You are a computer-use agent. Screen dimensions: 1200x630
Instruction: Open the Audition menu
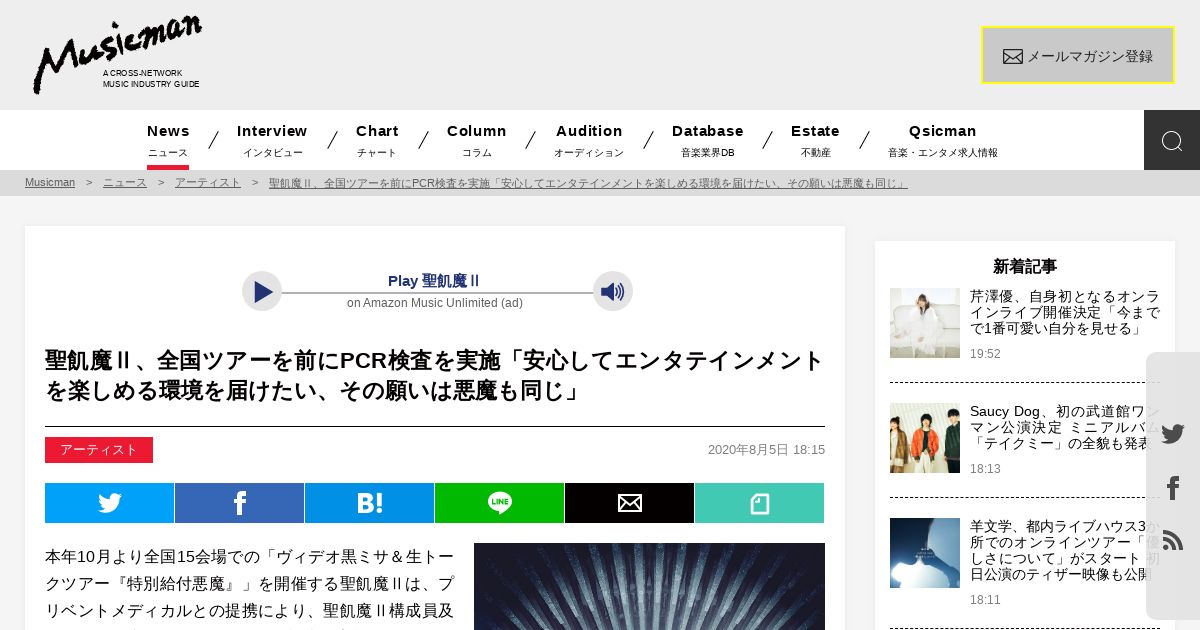tap(589, 140)
